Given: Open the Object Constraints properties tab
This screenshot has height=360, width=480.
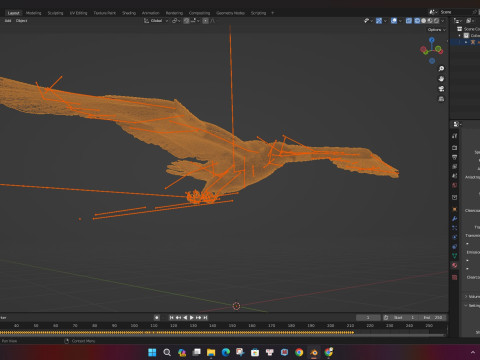Looking at the screenshot, I should [454, 247].
